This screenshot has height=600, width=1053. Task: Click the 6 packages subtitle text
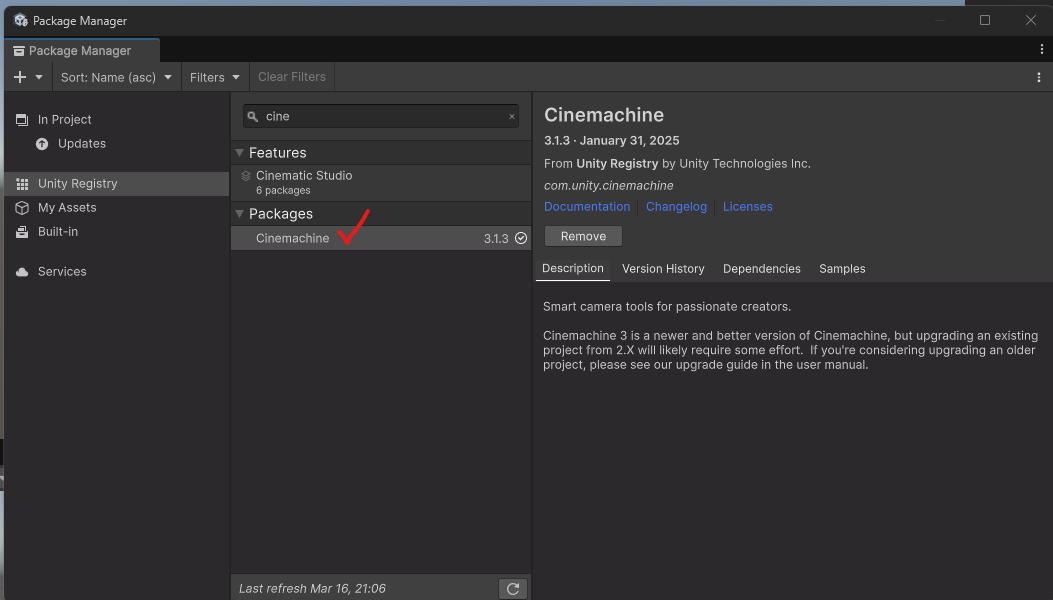(283, 190)
